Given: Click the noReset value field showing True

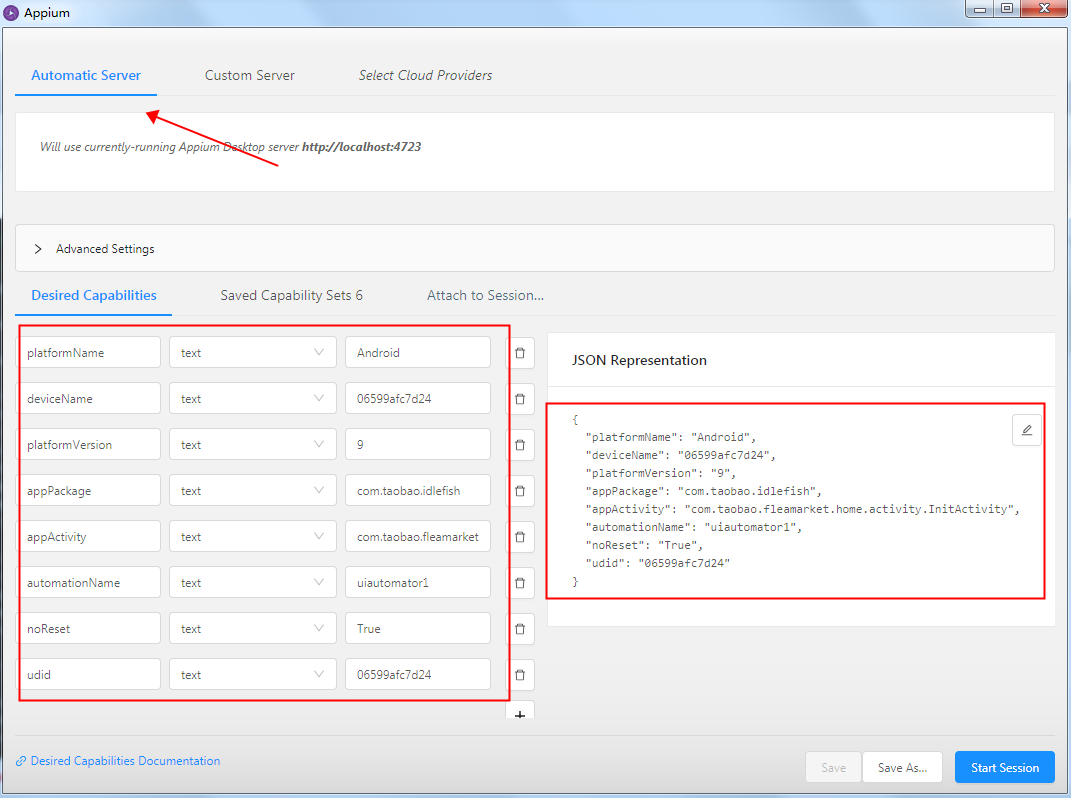Looking at the screenshot, I should coord(418,629).
